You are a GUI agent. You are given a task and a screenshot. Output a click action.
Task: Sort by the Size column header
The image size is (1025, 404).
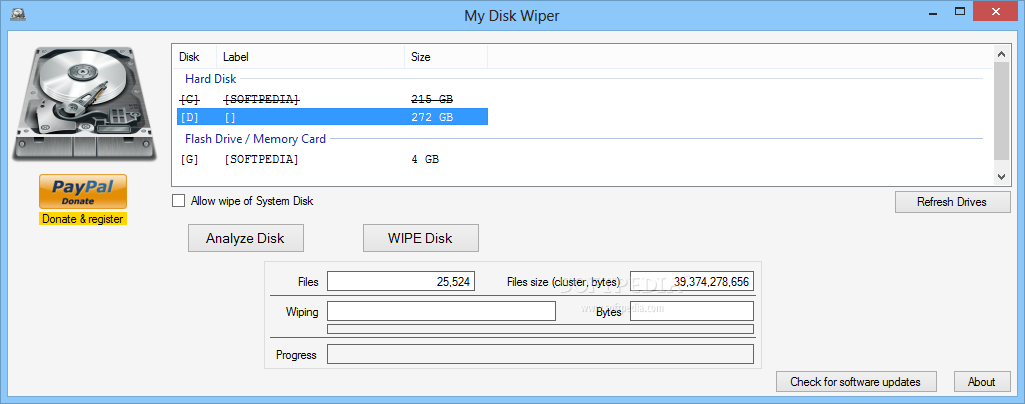(446, 57)
